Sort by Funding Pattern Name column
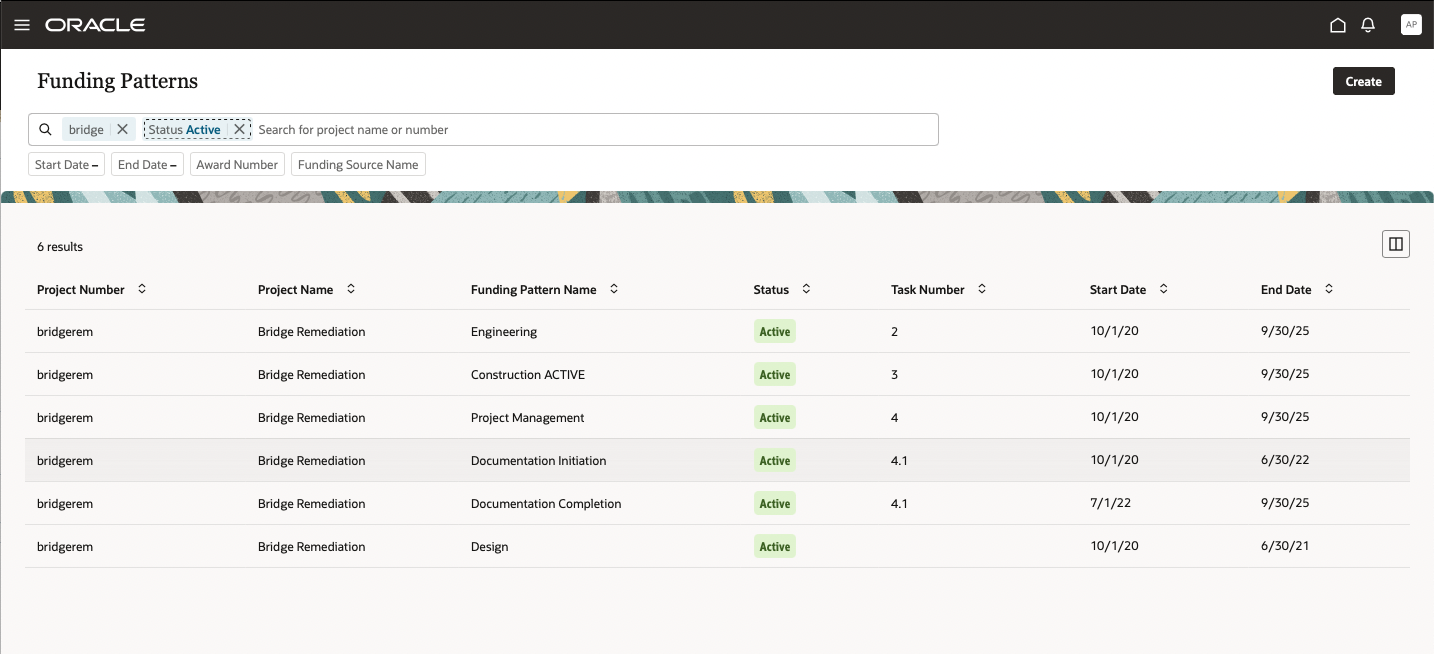 coord(614,288)
